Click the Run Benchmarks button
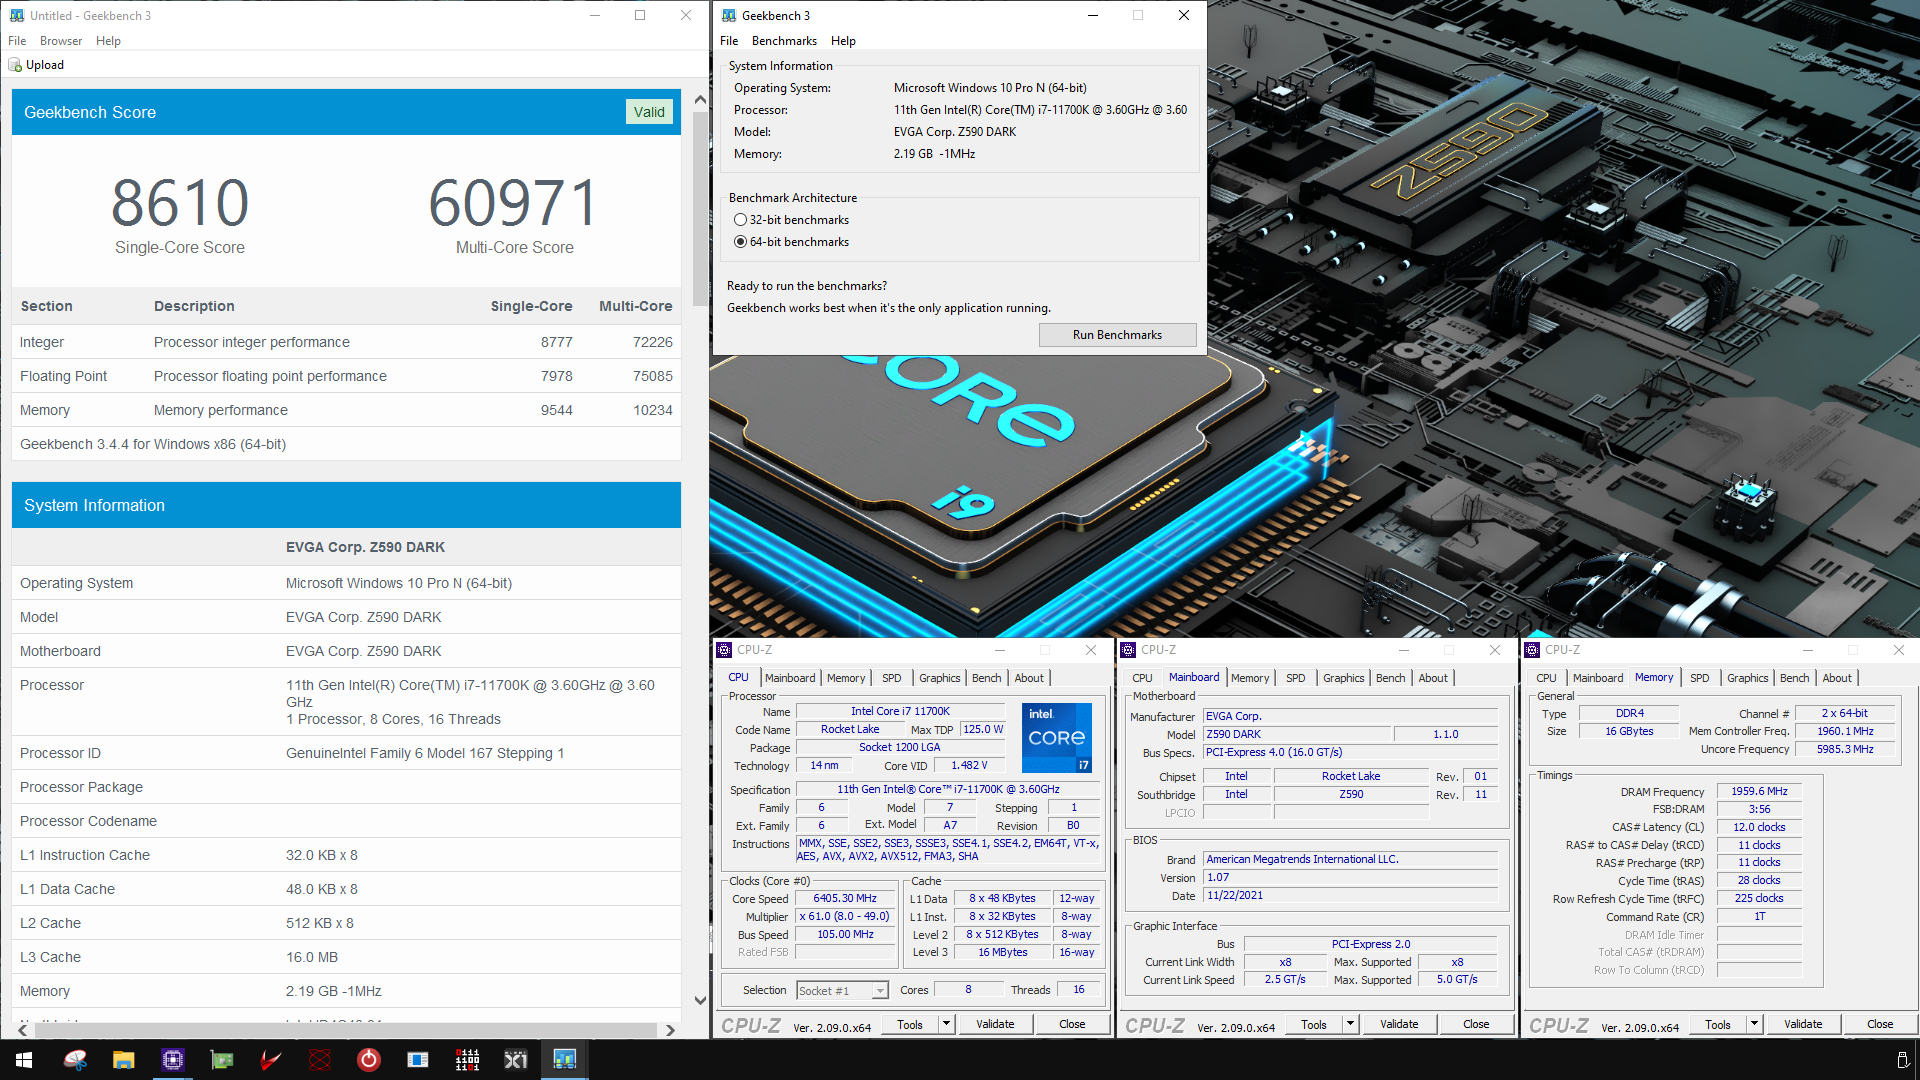 pos(1117,335)
